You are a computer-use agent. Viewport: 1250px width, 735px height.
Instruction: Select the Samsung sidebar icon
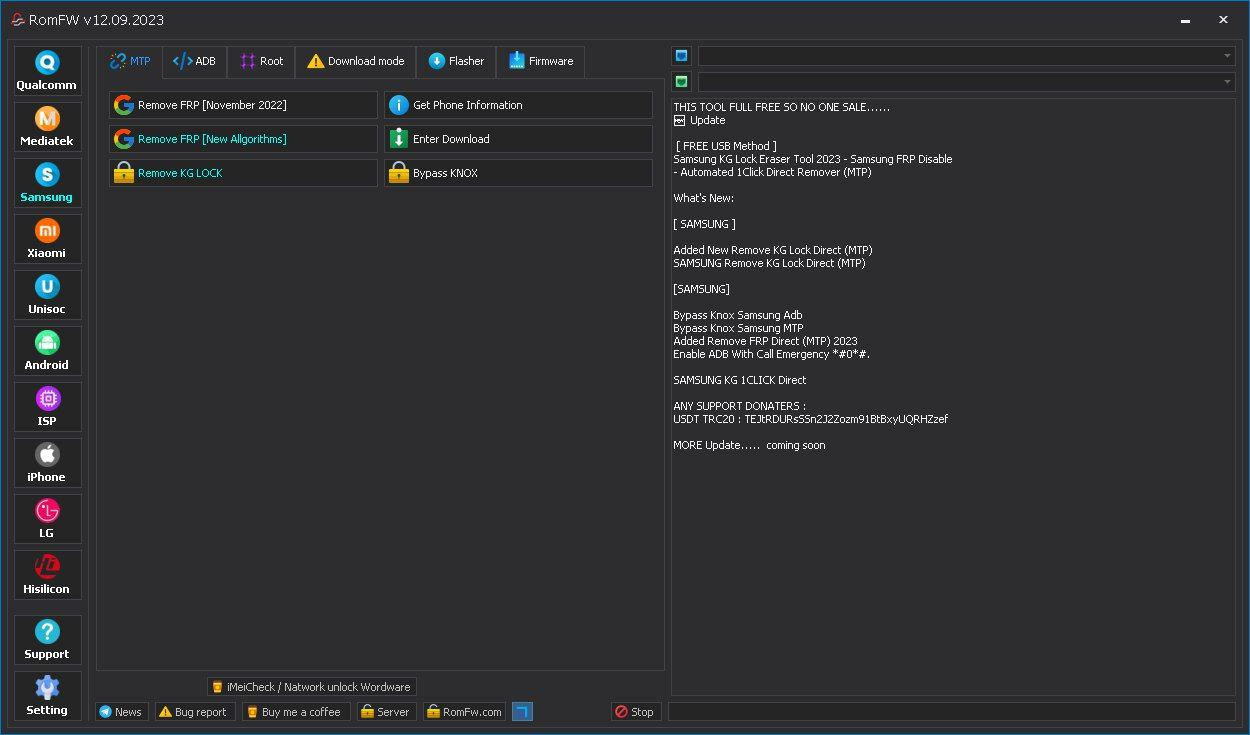click(47, 183)
